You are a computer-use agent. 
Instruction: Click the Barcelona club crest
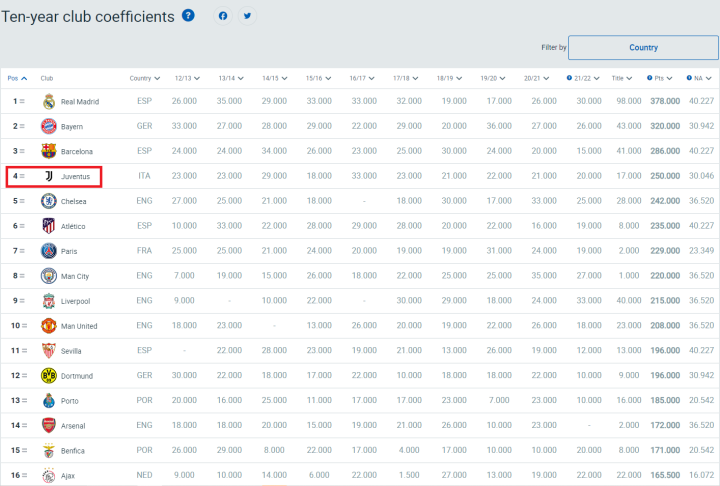tap(47, 151)
